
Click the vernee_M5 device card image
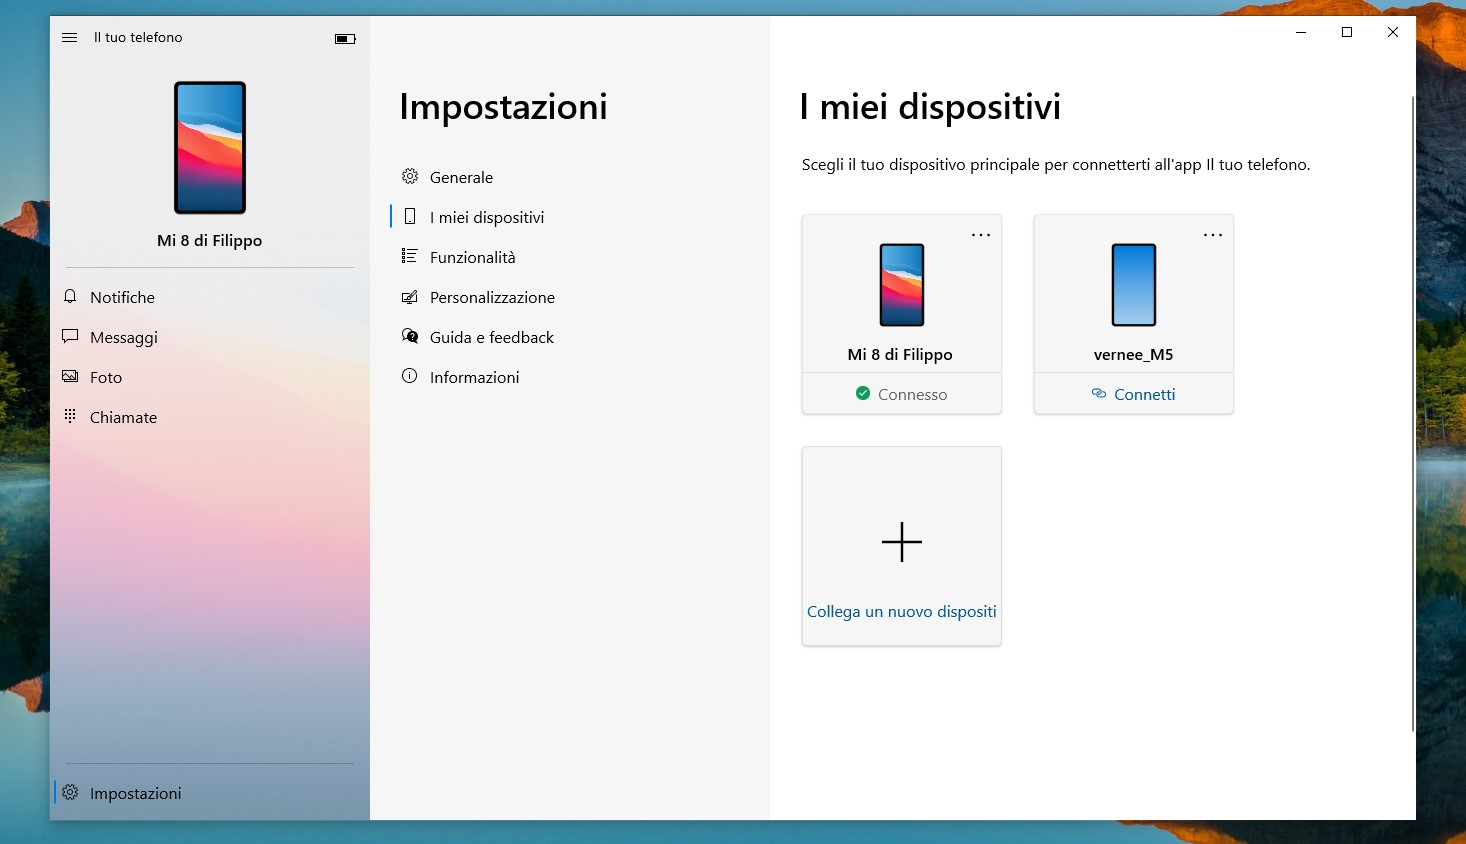tap(1134, 285)
